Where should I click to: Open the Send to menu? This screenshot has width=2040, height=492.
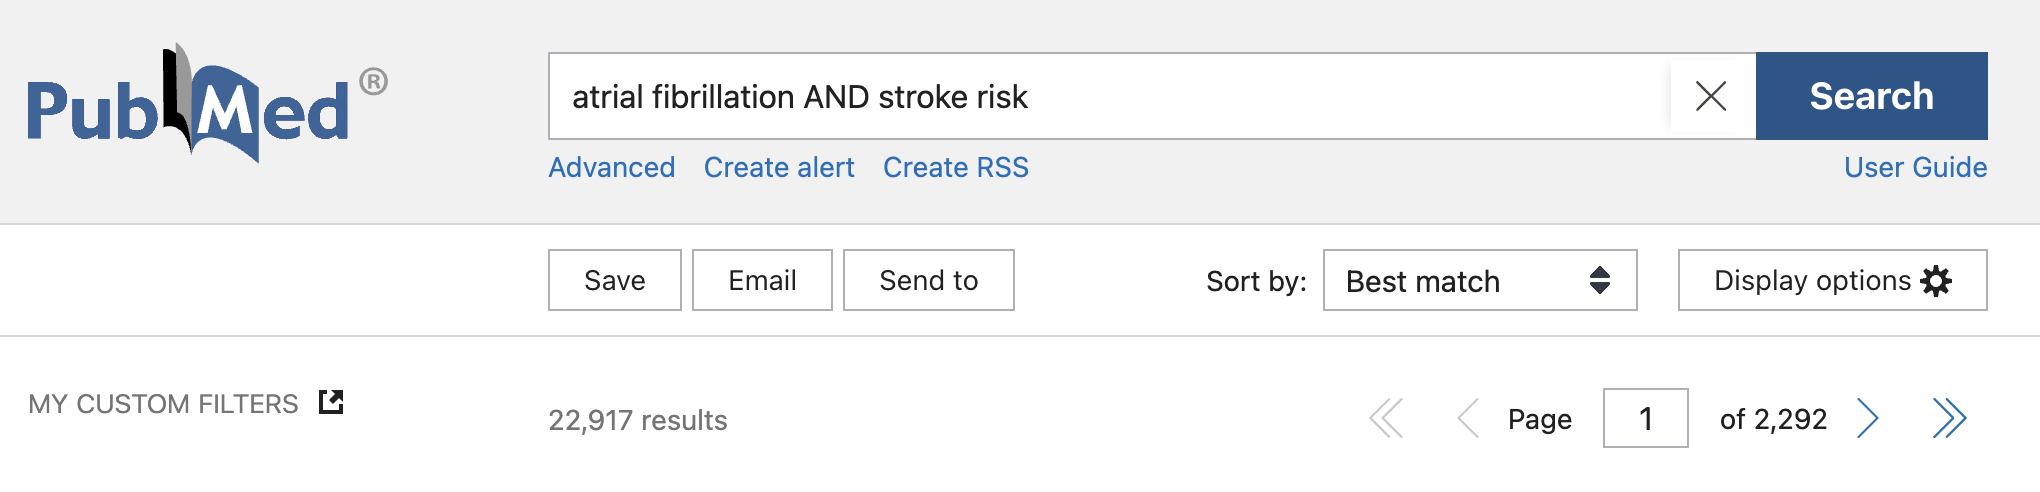click(928, 280)
